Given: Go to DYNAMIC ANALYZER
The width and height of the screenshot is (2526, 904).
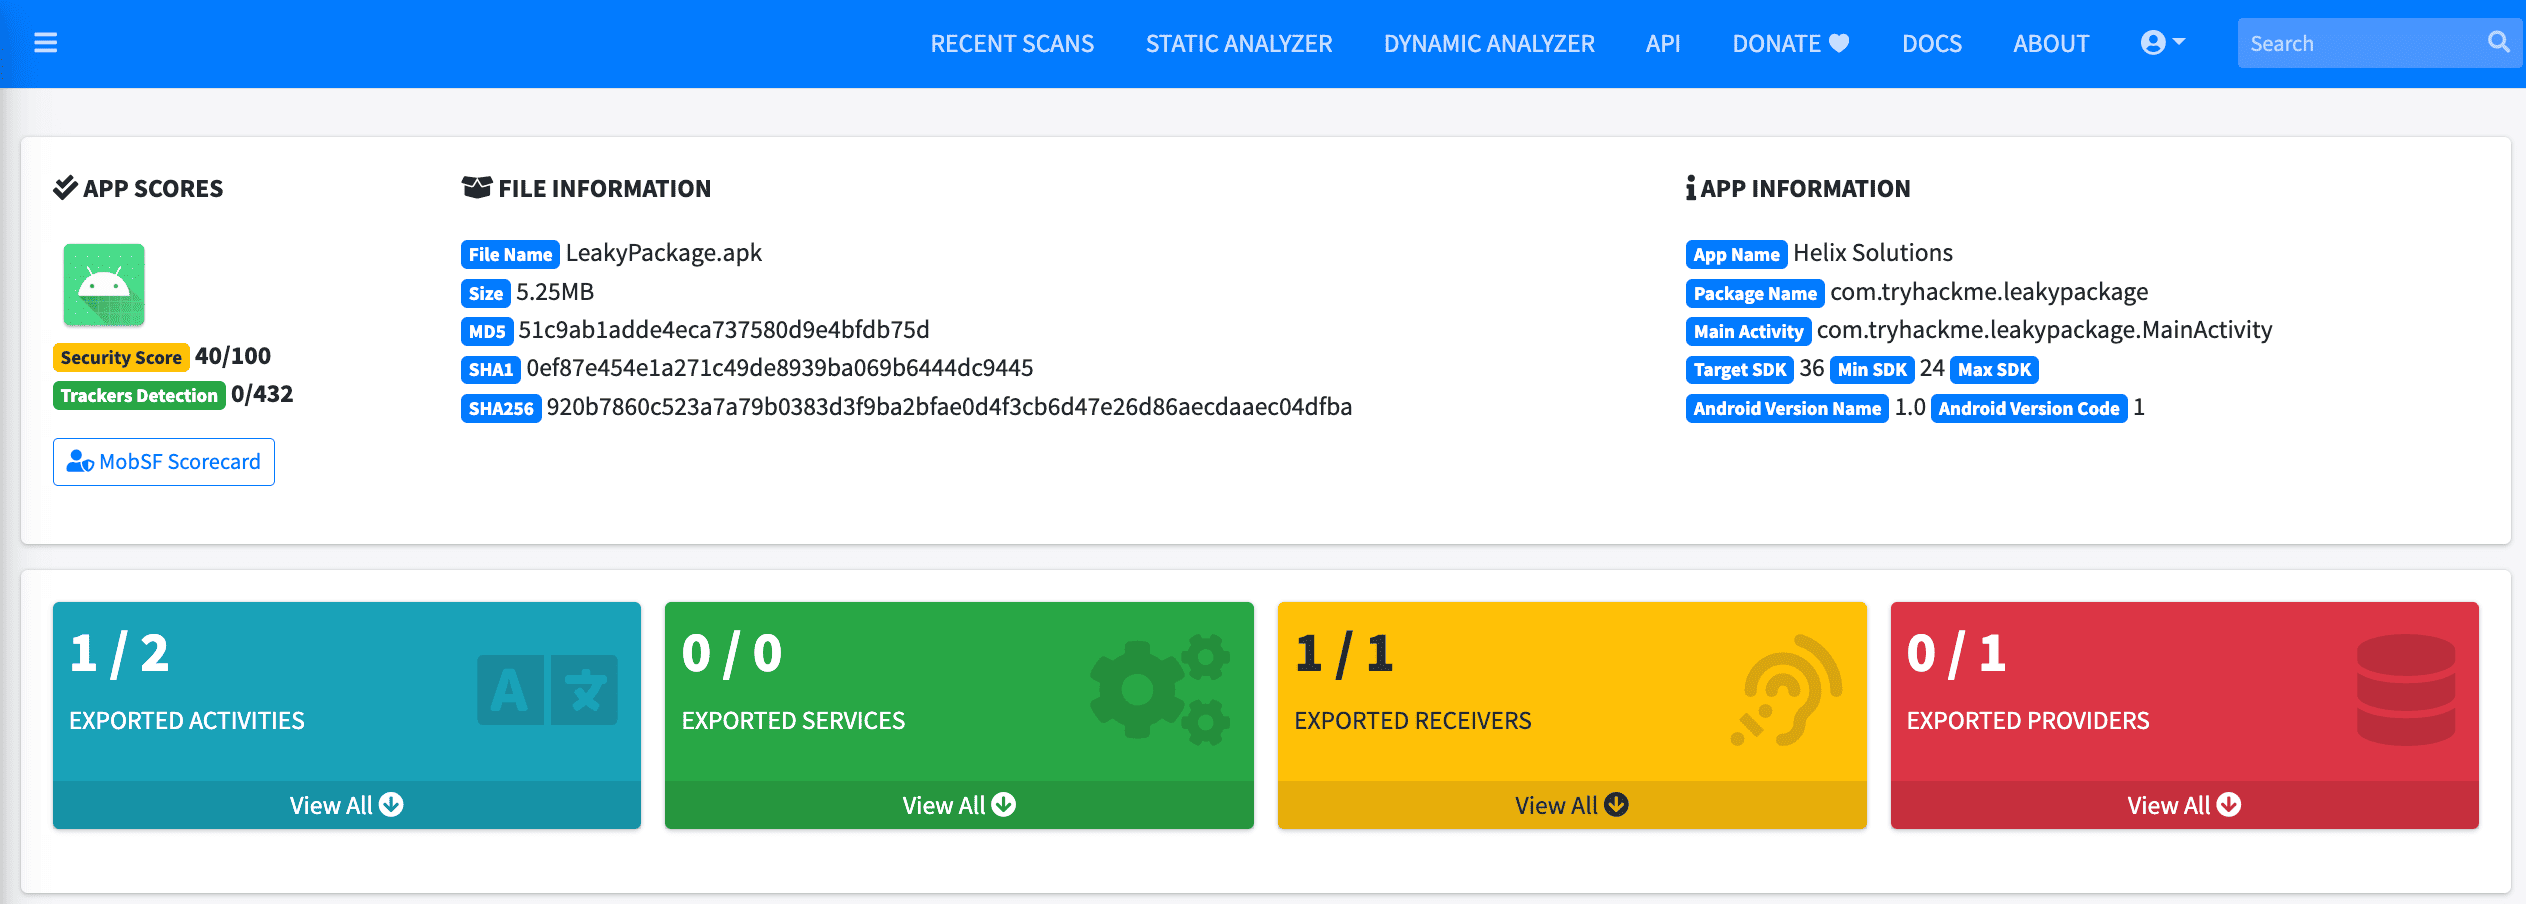Looking at the screenshot, I should click(1489, 44).
